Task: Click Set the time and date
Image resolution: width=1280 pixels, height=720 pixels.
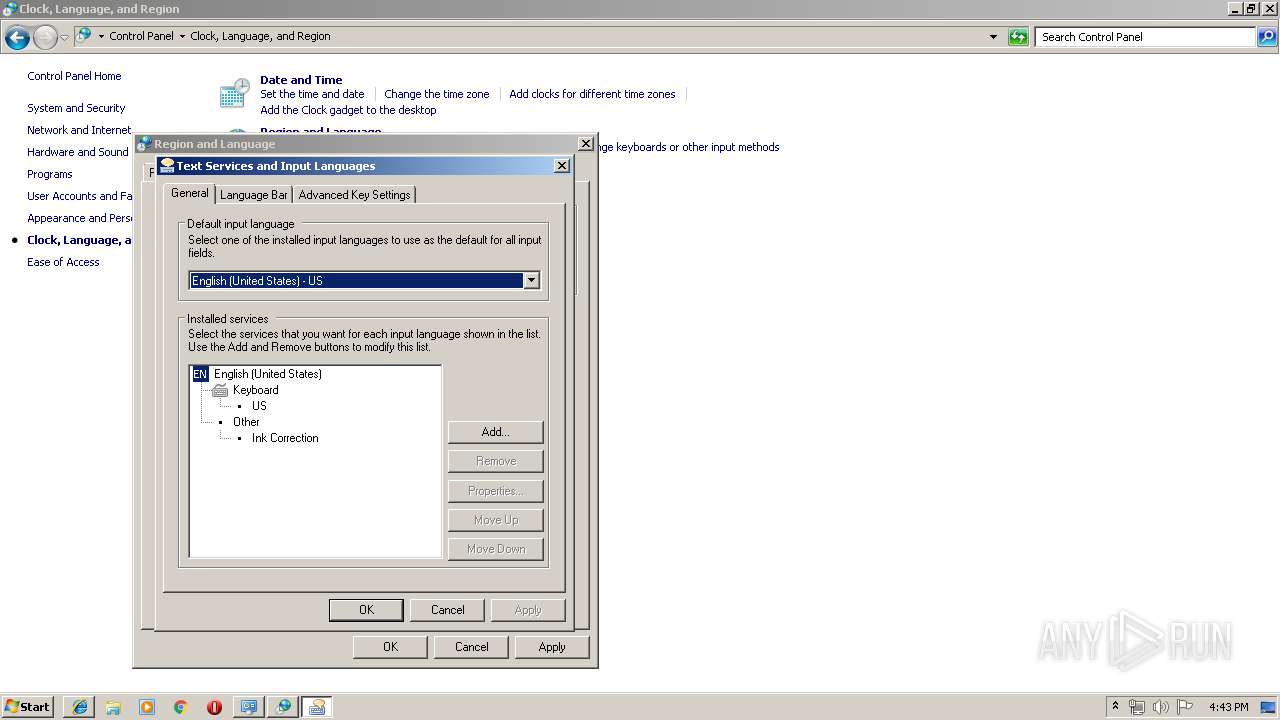Action: tap(312, 94)
